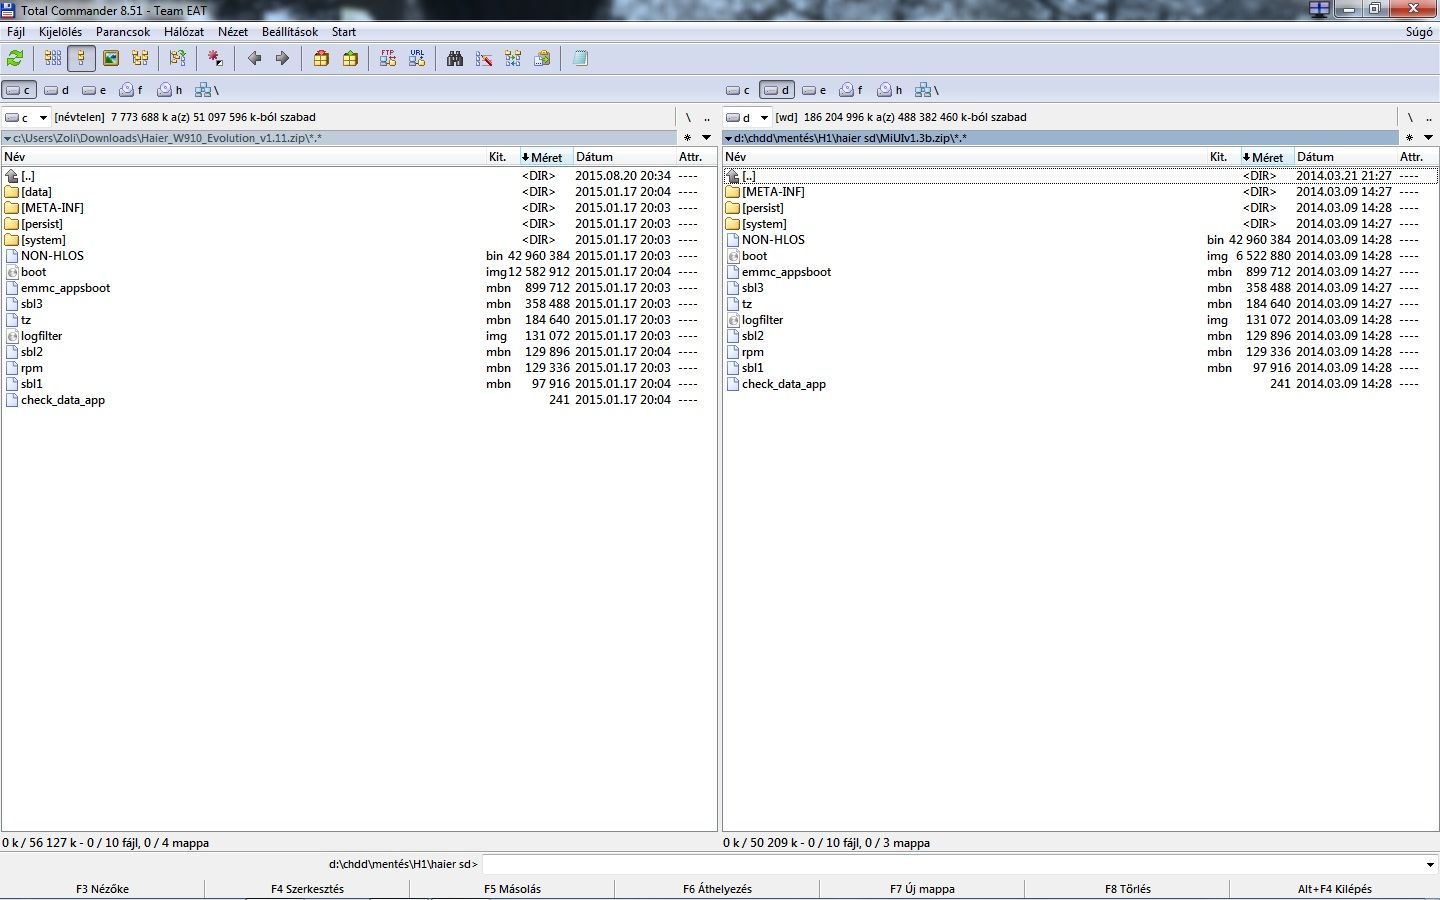
Task: Click F6 Áthelyezés button
Action: 717,888
